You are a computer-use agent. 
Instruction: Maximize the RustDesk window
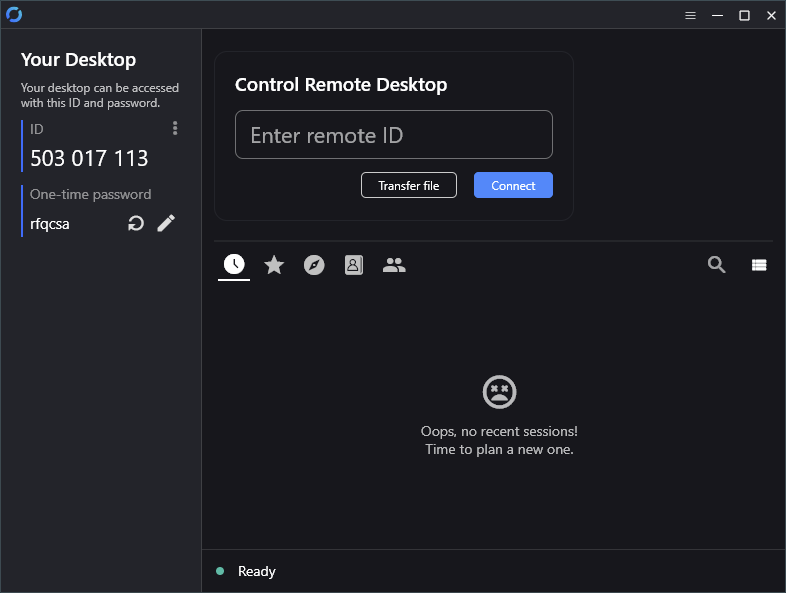[x=744, y=15]
